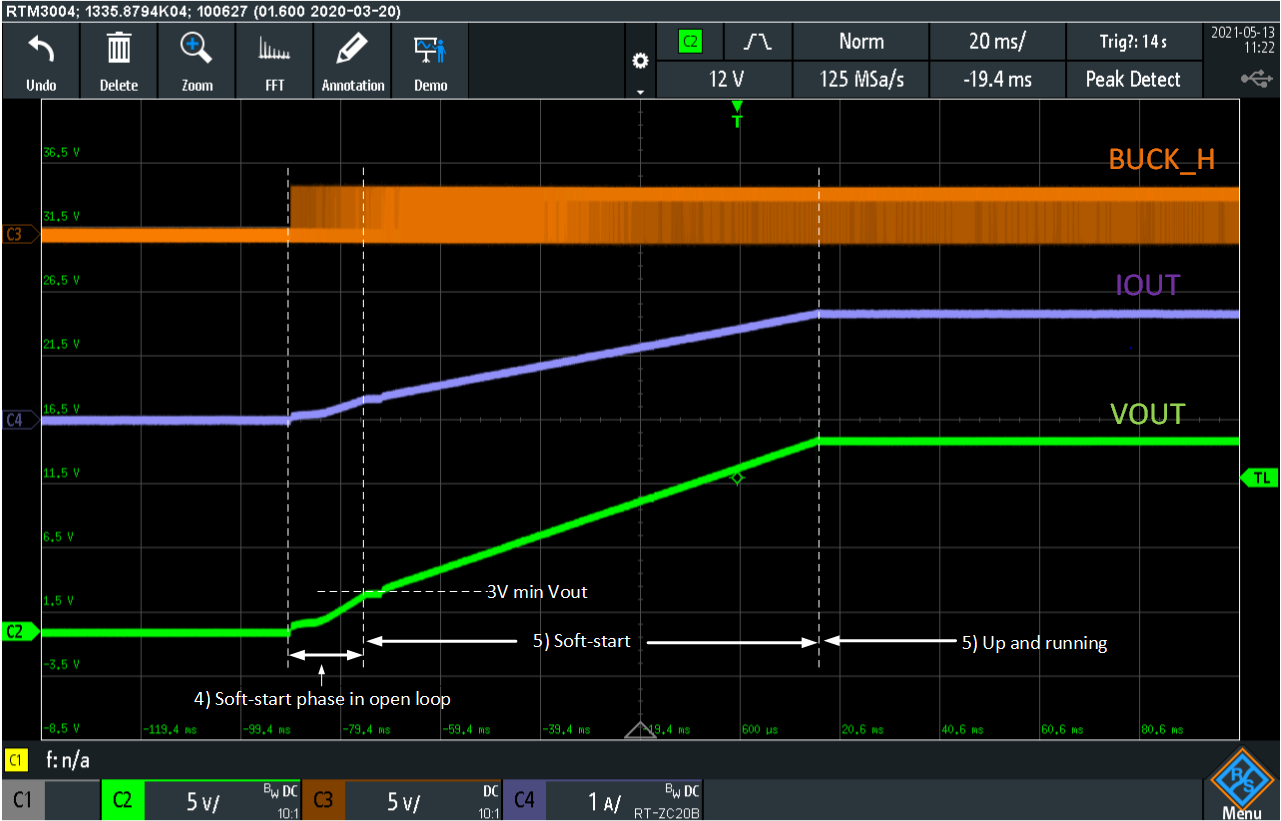Toggle the Norm trigger mode
Screen dimensions: 1281x821
tap(861, 42)
